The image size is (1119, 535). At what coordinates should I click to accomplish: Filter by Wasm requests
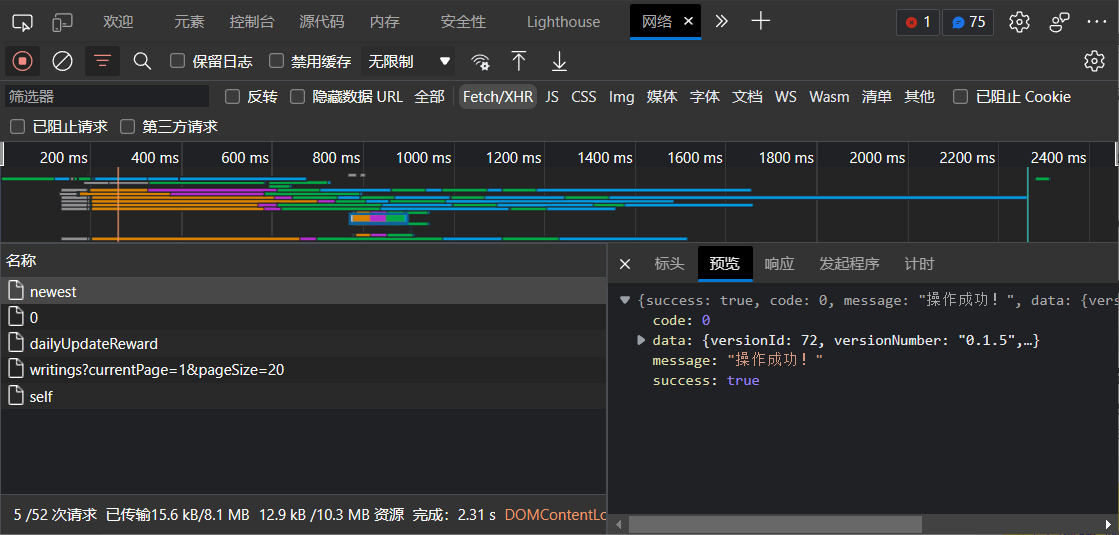pyautogui.click(x=829, y=96)
